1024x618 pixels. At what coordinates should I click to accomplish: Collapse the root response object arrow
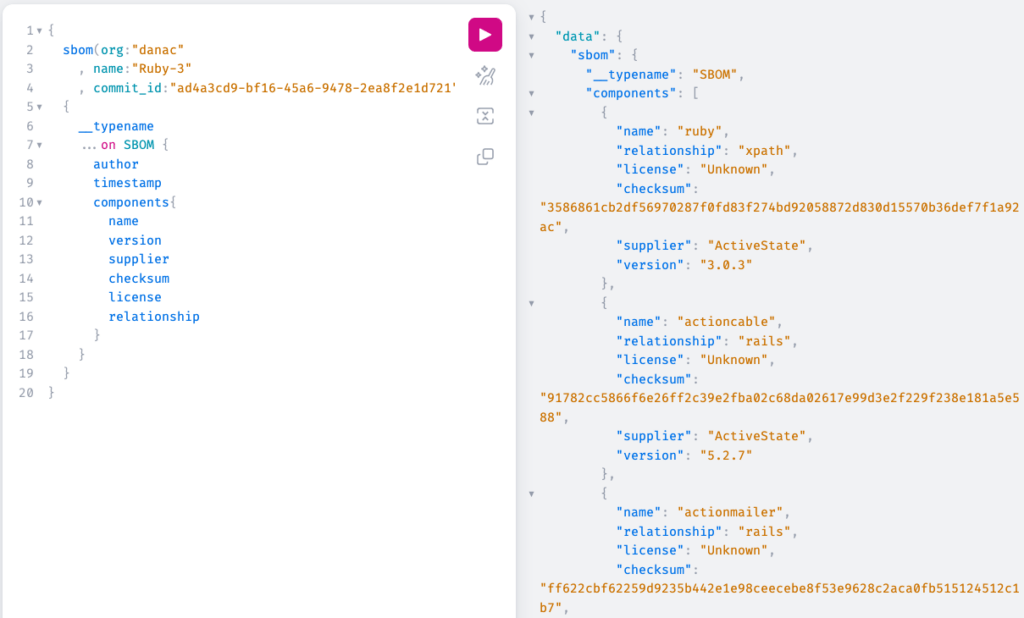tap(531, 17)
